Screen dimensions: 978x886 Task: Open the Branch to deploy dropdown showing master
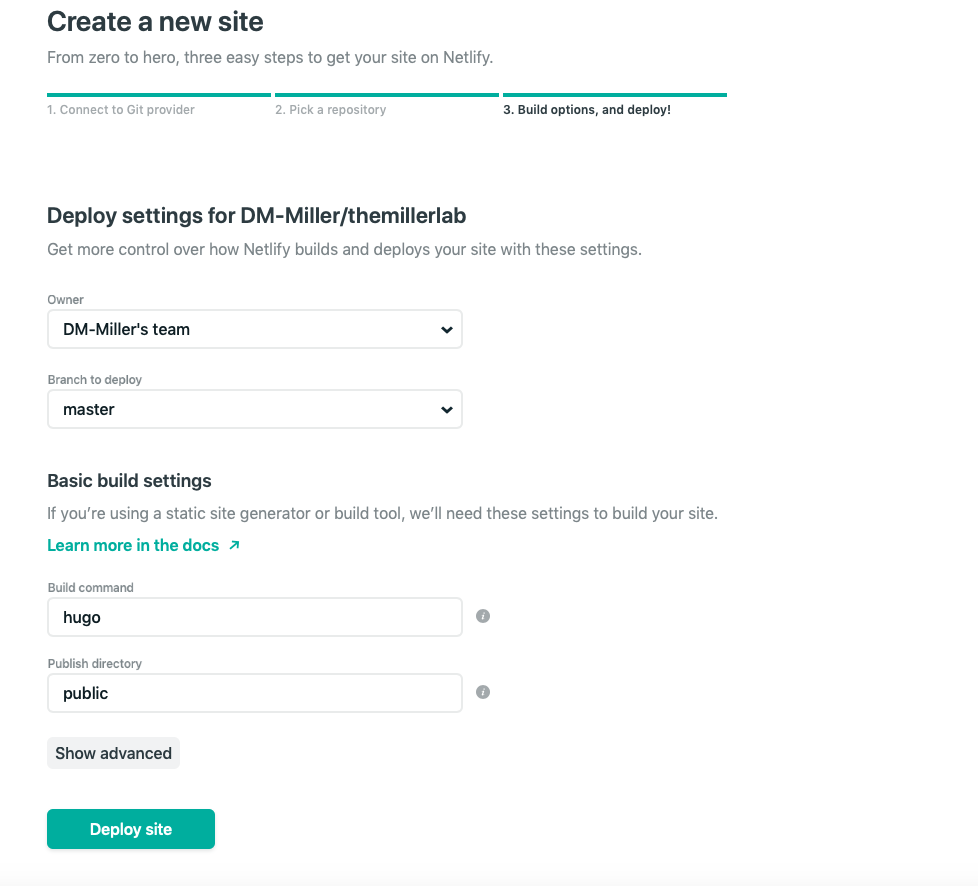click(x=254, y=409)
